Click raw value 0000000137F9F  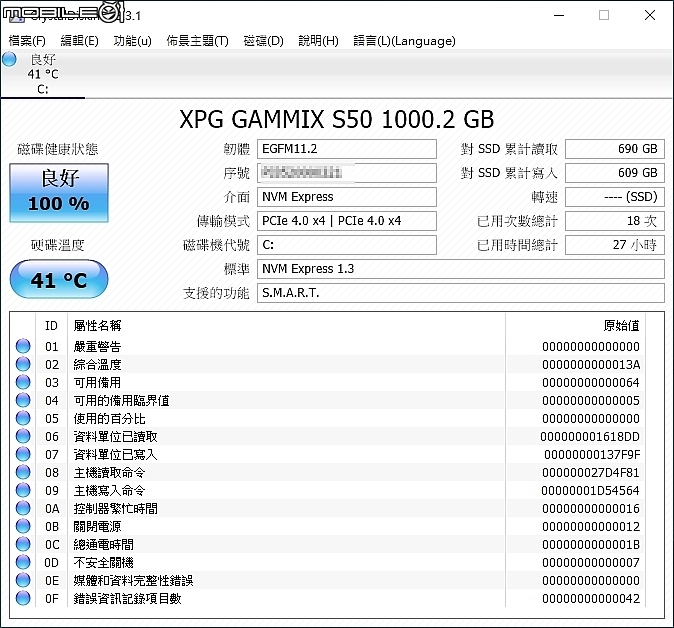click(592, 455)
